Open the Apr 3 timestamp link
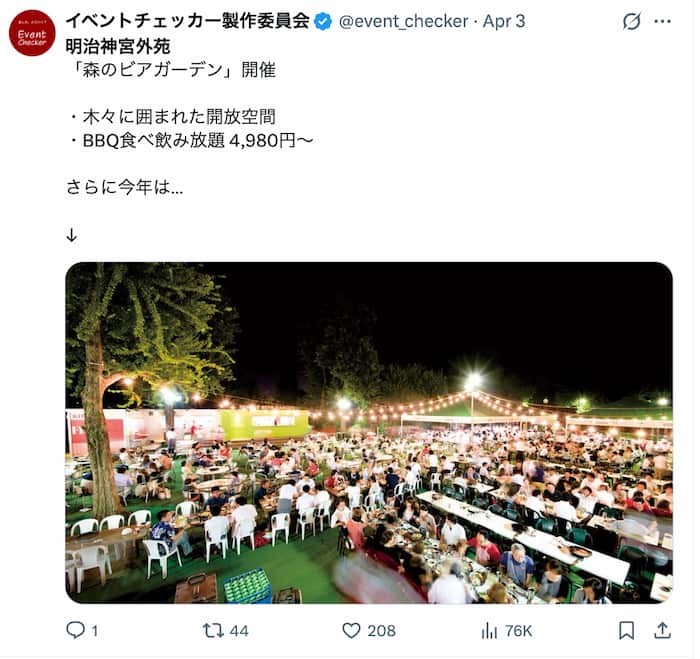This screenshot has height=659, width=700. click(x=504, y=21)
